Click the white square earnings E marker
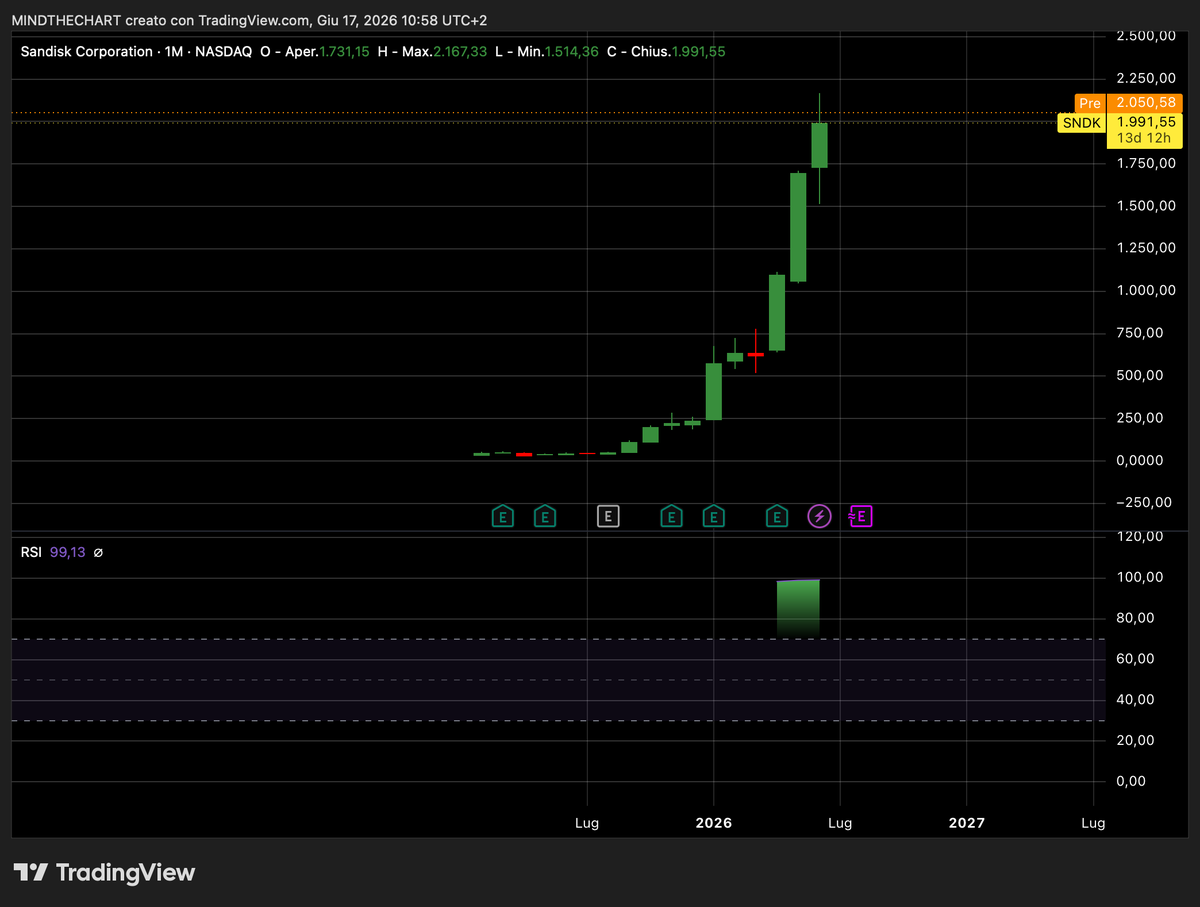The image size is (1200, 907). (x=608, y=517)
